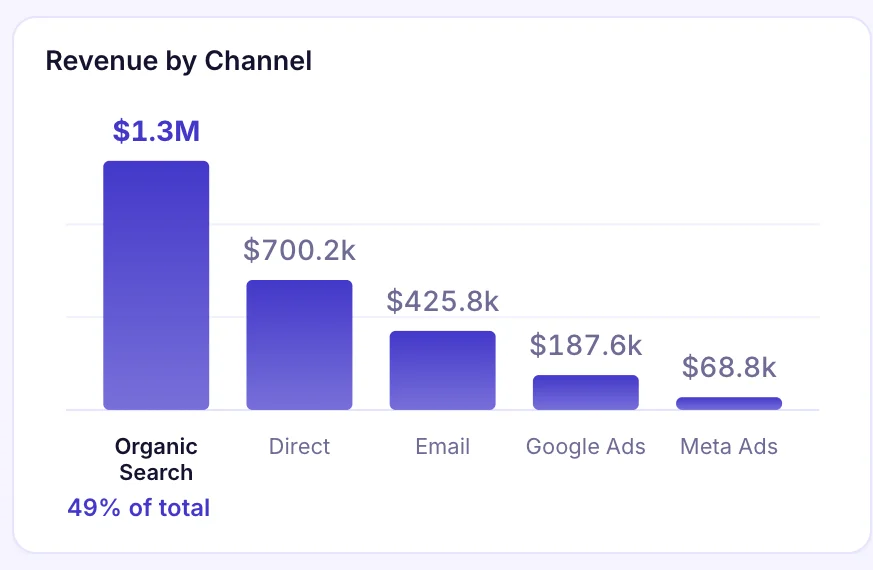Select the $68.8k value label
Viewport: 873px width, 570px height.
click(x=729, y=367)
